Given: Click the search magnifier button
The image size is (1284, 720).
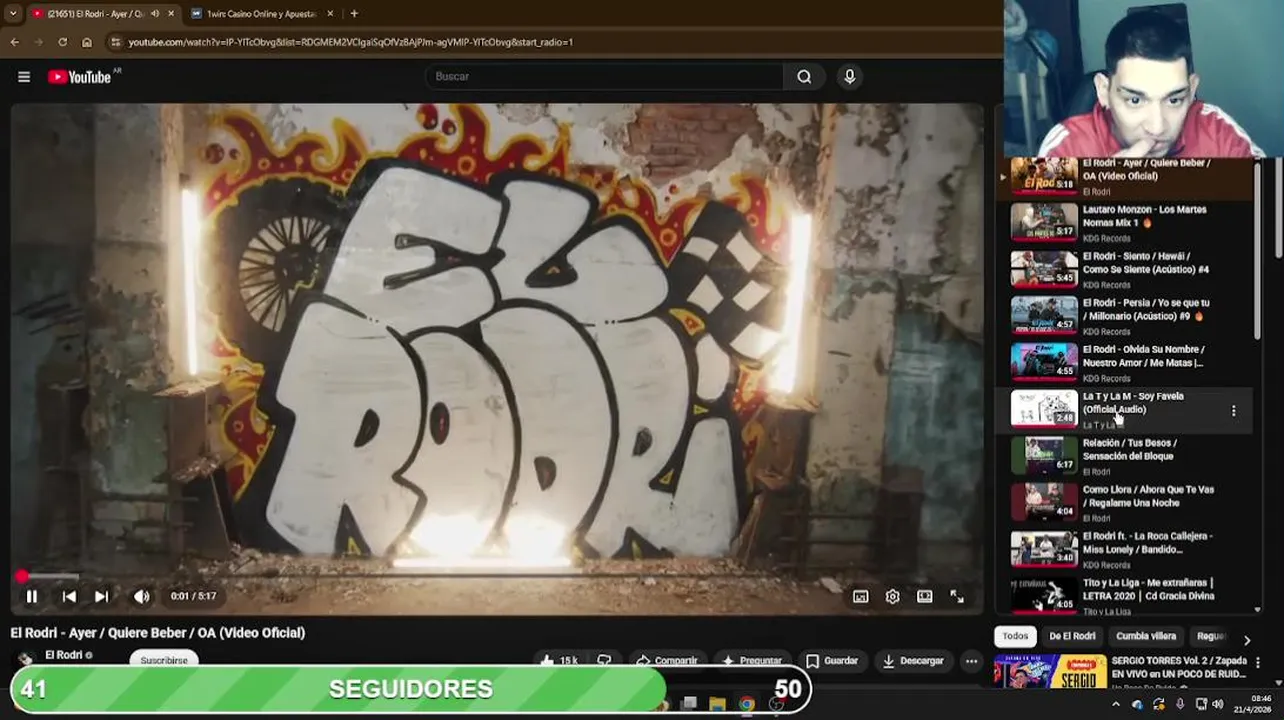Looking at the screenshot, I should (804, 77).
